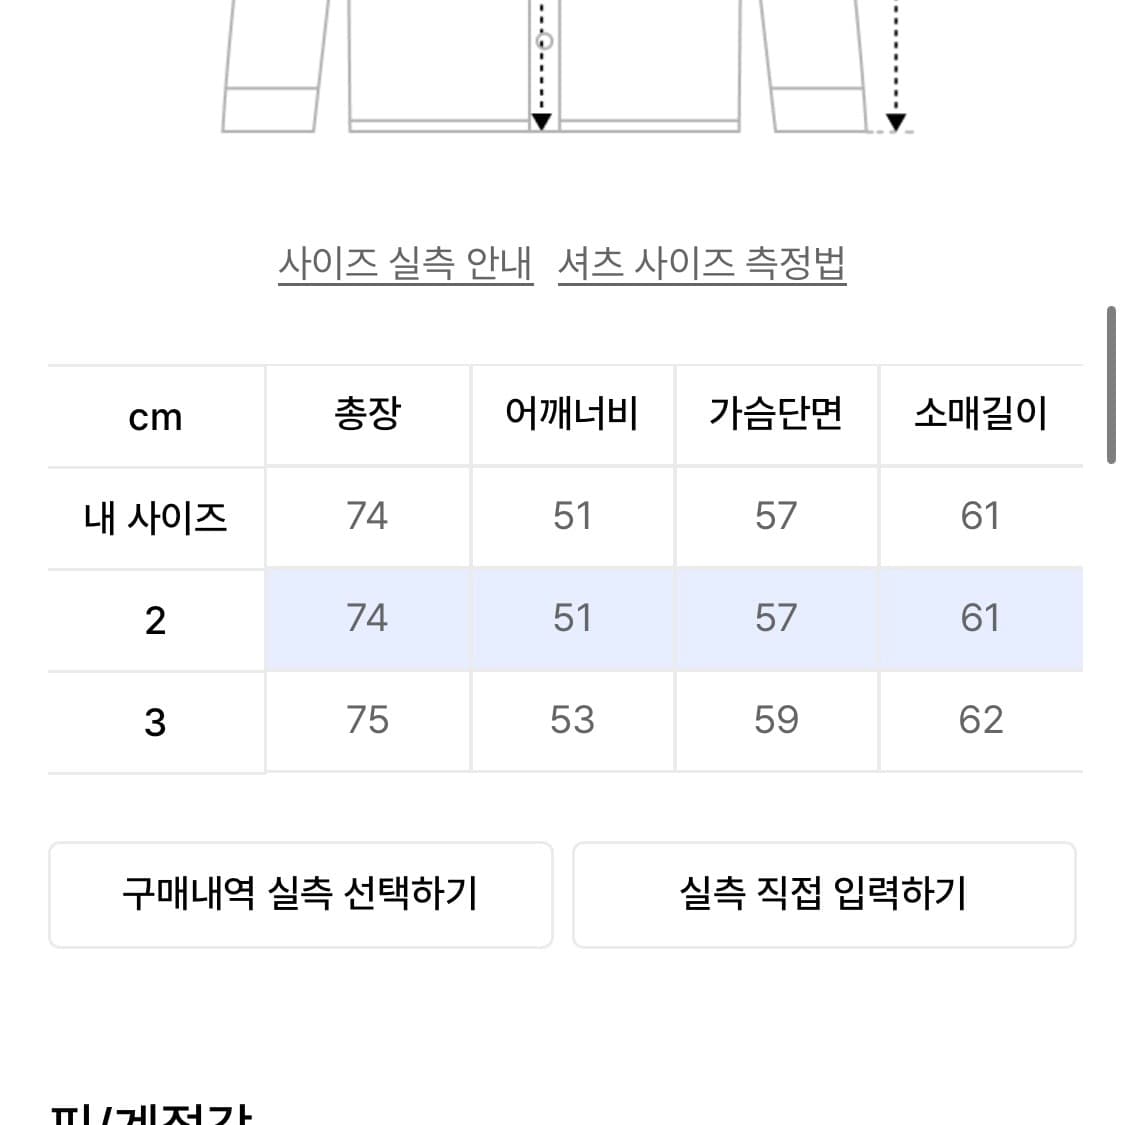Open the 사이즈 실측 안내 link
The image size is (1125, 1125).
click(x=405, y=263)
